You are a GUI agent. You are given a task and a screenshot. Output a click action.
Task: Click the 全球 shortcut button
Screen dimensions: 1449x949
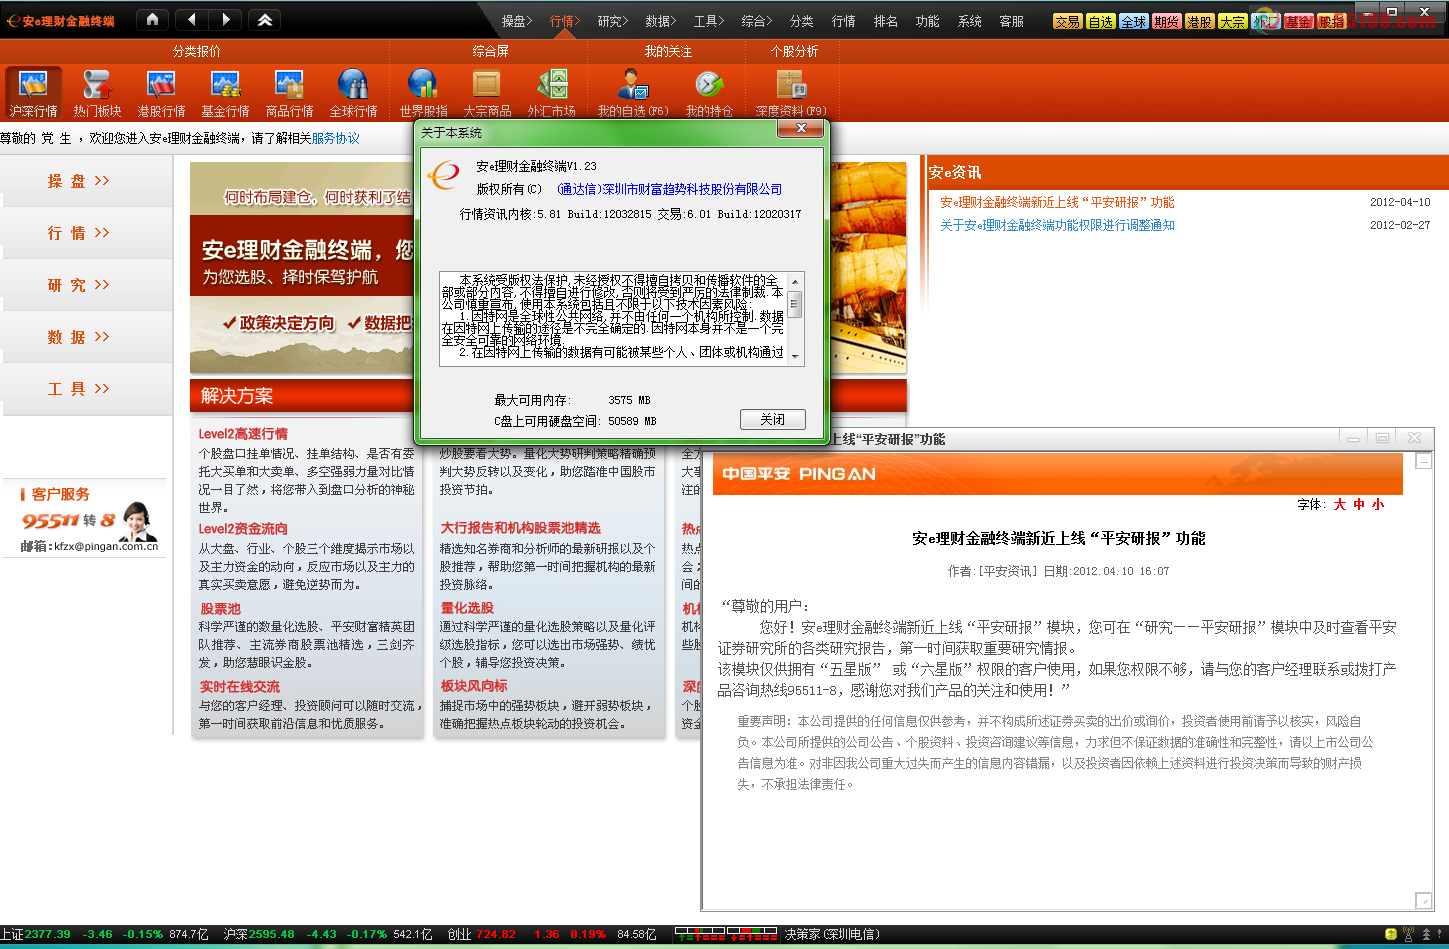(1133, 21)
